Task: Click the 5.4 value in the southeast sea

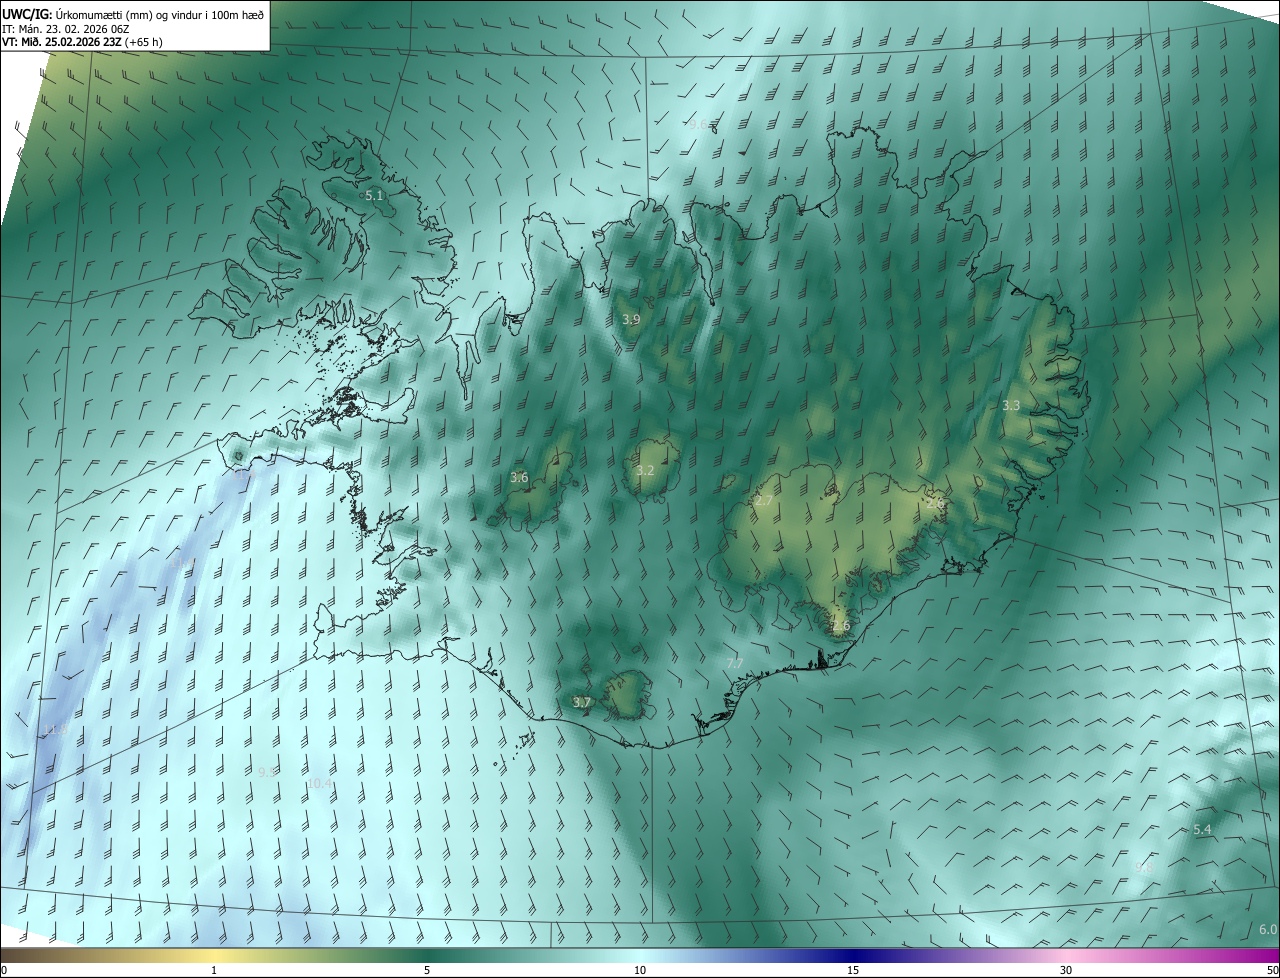Action: coord(1202,830)
